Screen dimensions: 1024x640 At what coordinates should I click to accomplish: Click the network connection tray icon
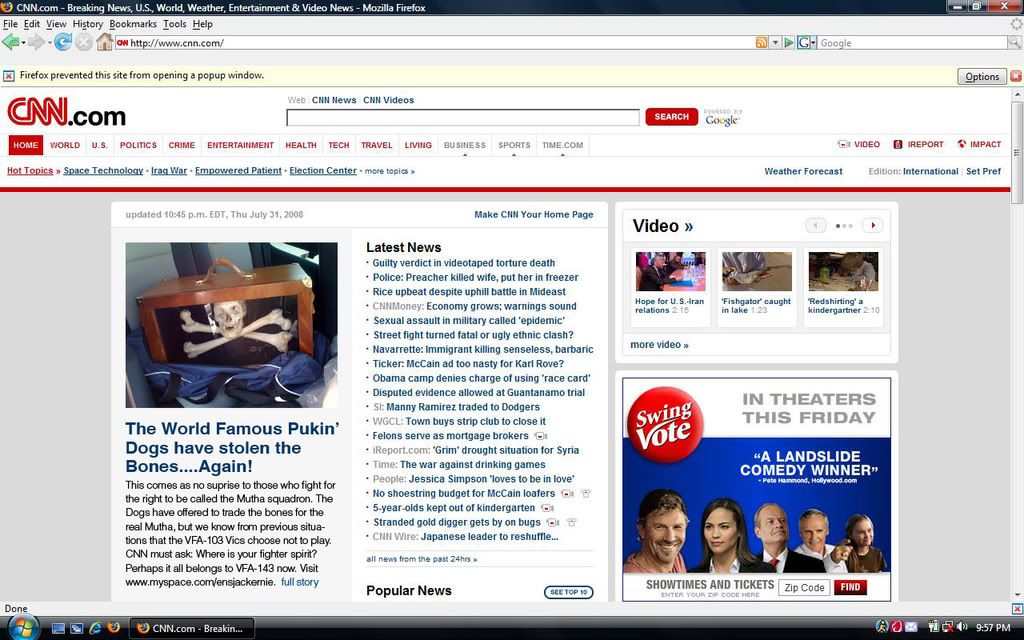(948, 627)
